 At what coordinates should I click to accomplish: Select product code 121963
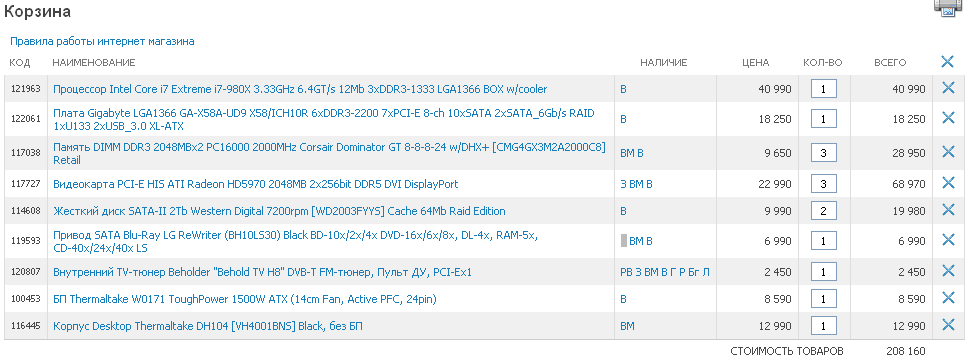[x=25, y=89]
